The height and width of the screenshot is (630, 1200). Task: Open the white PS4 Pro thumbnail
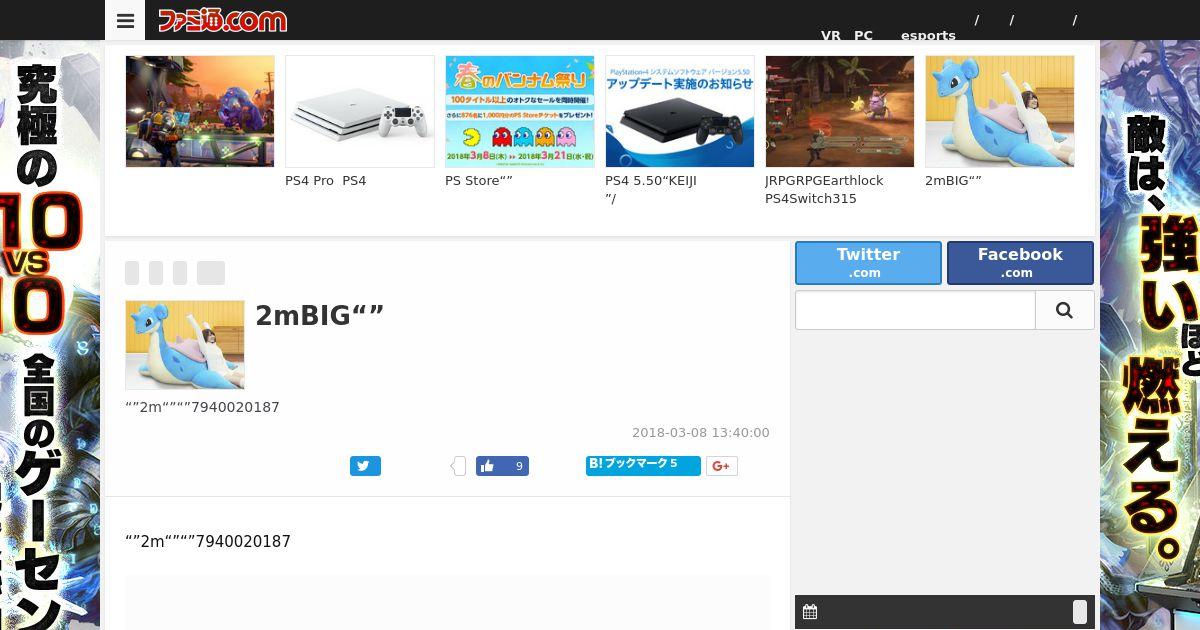click(360, 111)
